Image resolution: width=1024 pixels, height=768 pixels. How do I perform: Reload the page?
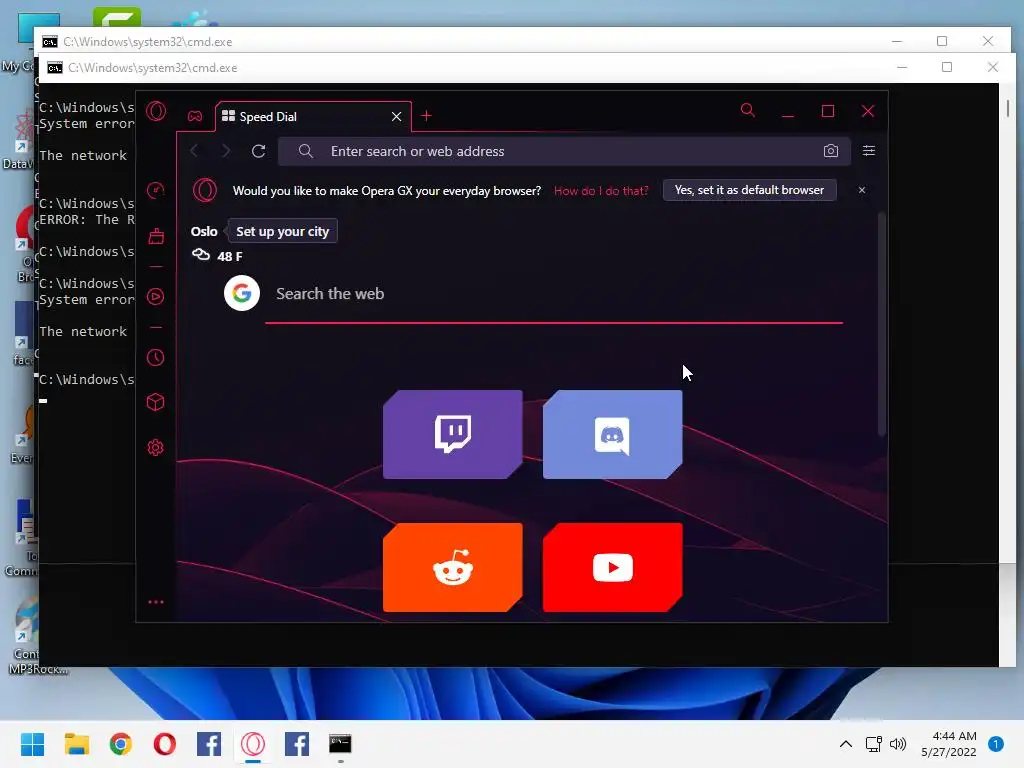point(259,151)
